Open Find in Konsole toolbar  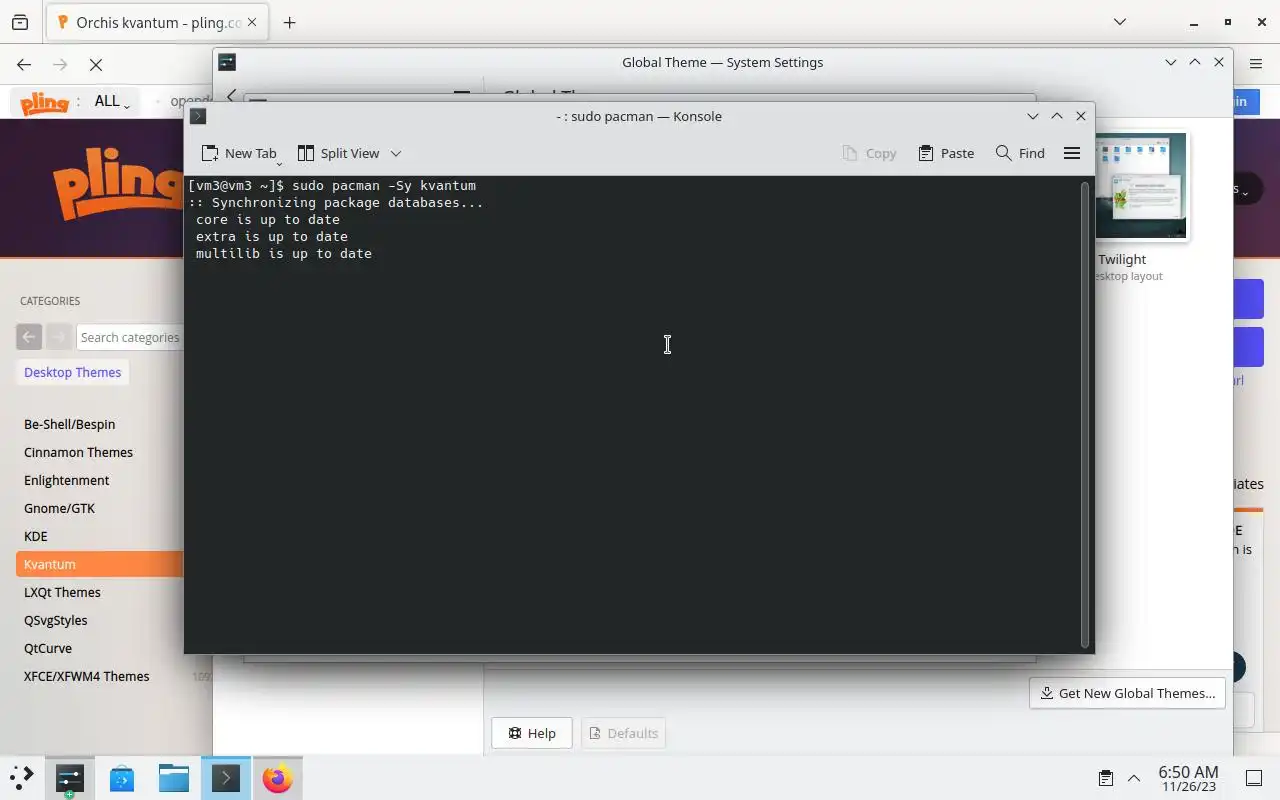click(1020, 153)
